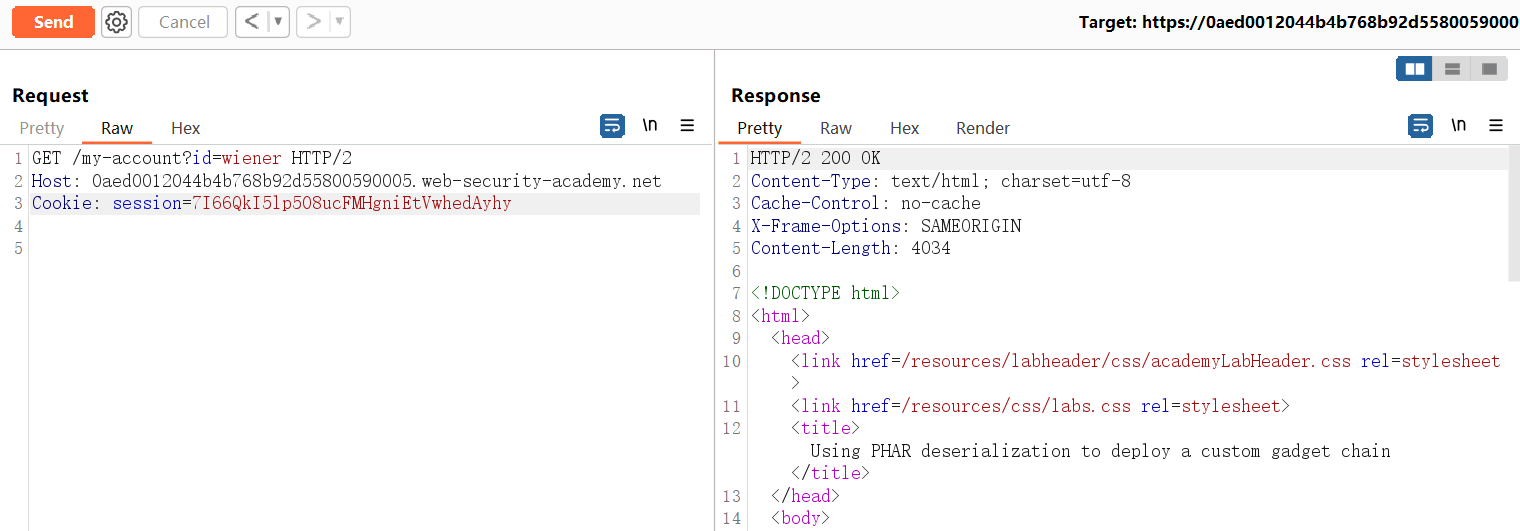The width and height of the screenshot is (1520, 531).
Task: Open the Response Render tab
Action: pos(982,128)
